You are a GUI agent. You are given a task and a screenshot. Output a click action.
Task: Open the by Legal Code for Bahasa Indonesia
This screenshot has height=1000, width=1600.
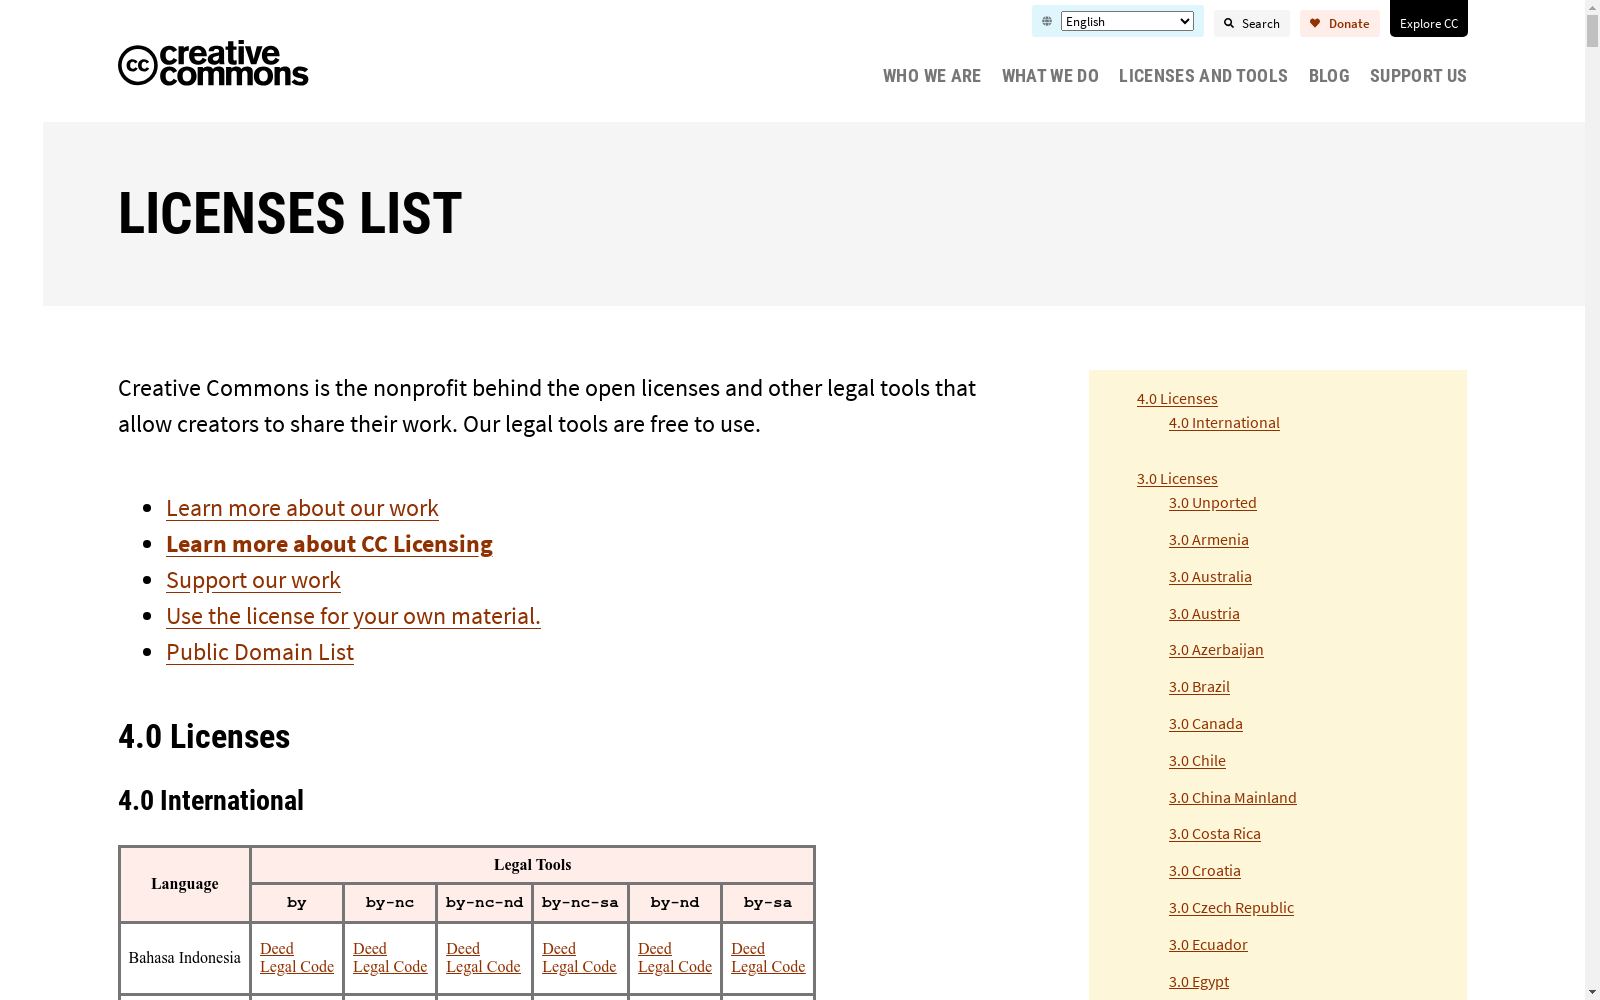[x=297, y=966]
